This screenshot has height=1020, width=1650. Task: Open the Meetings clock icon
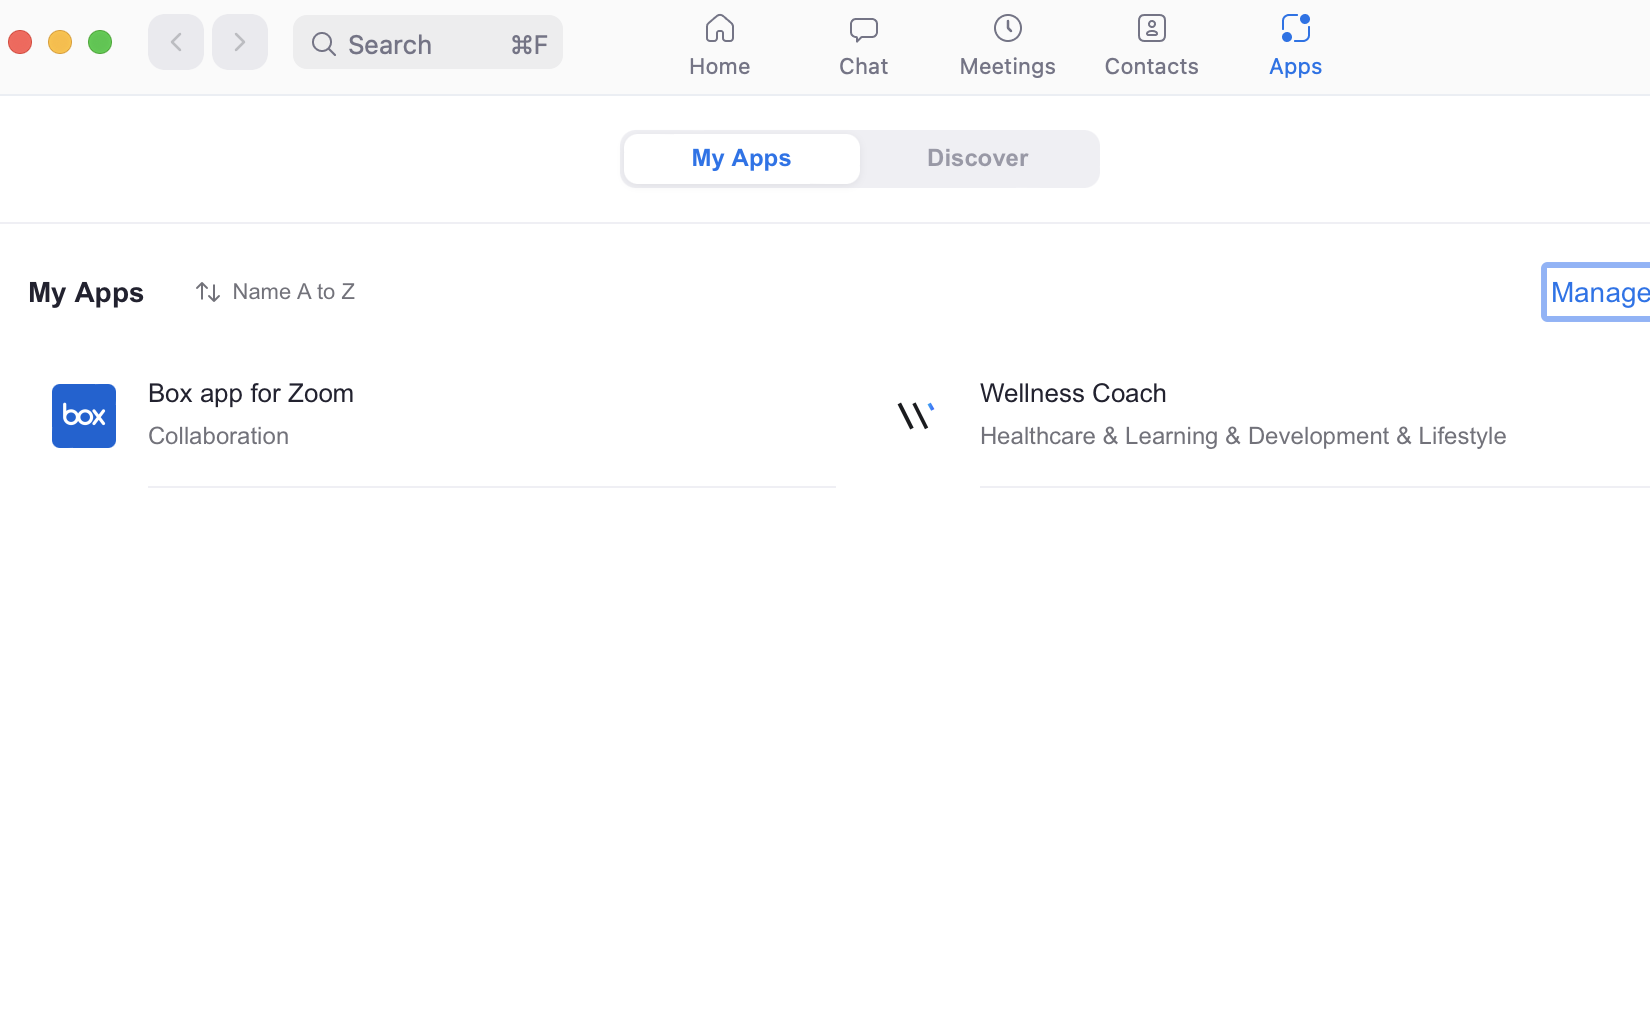click(1007, 28)
